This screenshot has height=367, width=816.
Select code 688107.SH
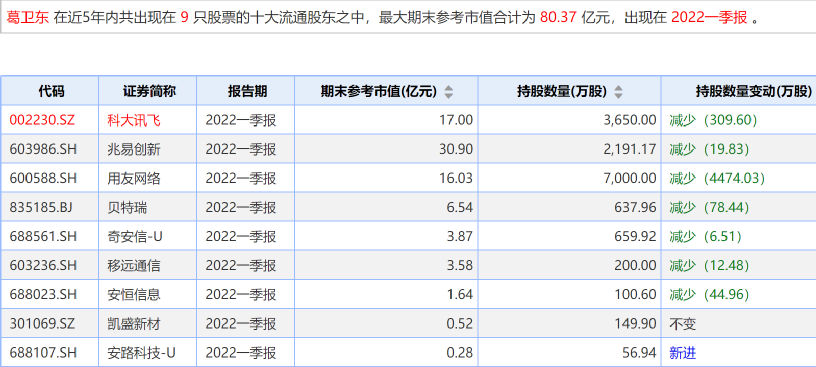(43, 353)
